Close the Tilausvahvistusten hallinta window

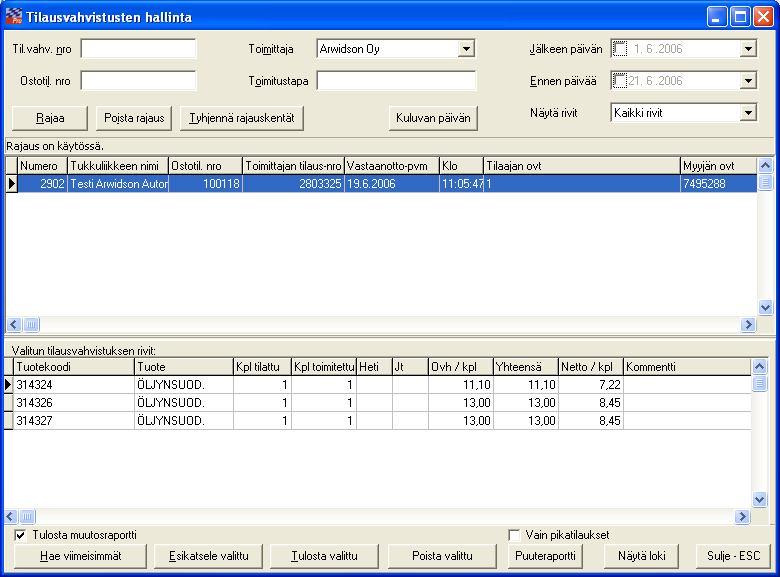[x=763, y=17]
